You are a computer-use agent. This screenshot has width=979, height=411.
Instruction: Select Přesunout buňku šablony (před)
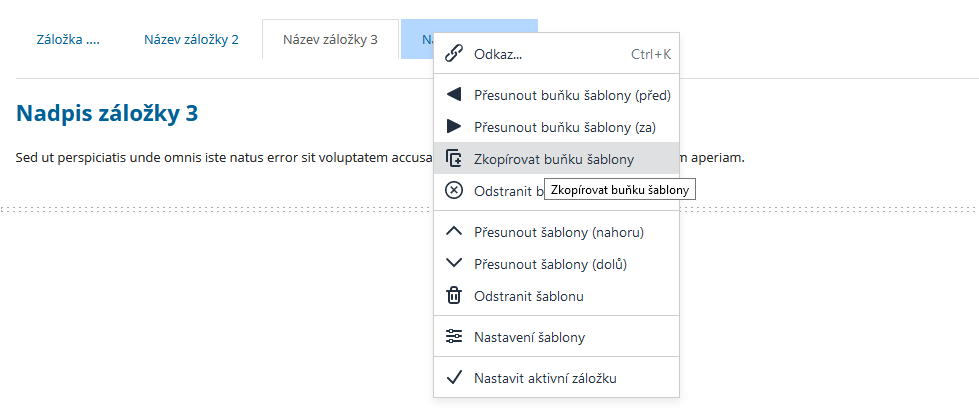pos(571,95)
